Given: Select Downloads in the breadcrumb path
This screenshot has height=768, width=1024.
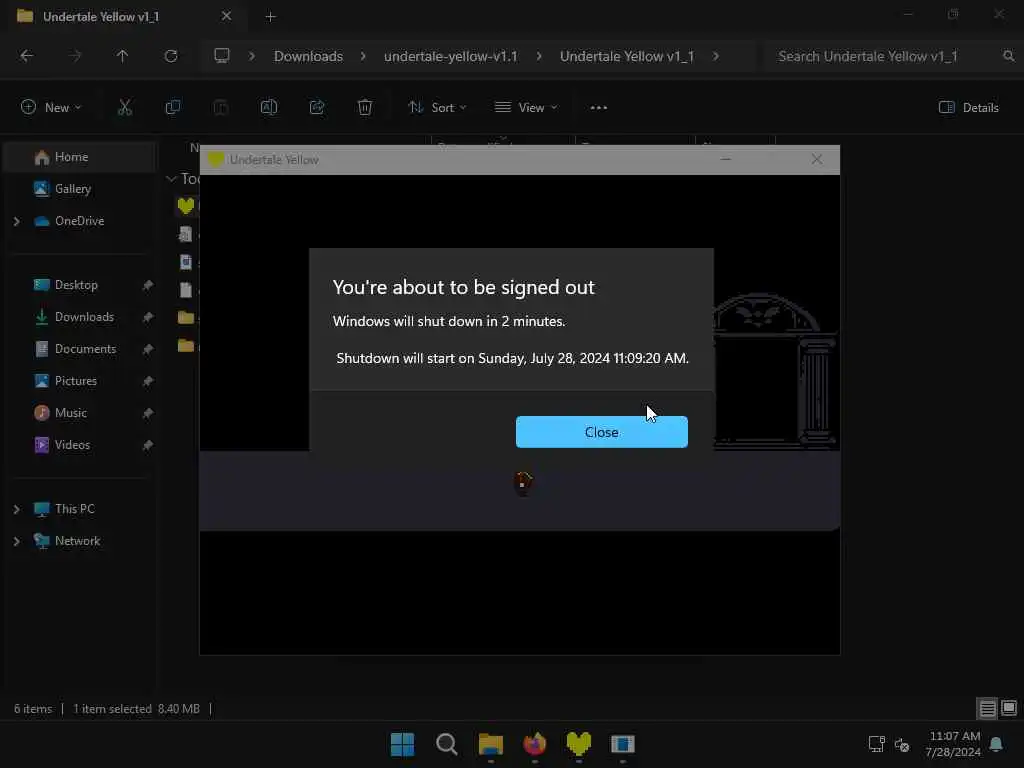Looking at the screenshot, I should (308, 56).
